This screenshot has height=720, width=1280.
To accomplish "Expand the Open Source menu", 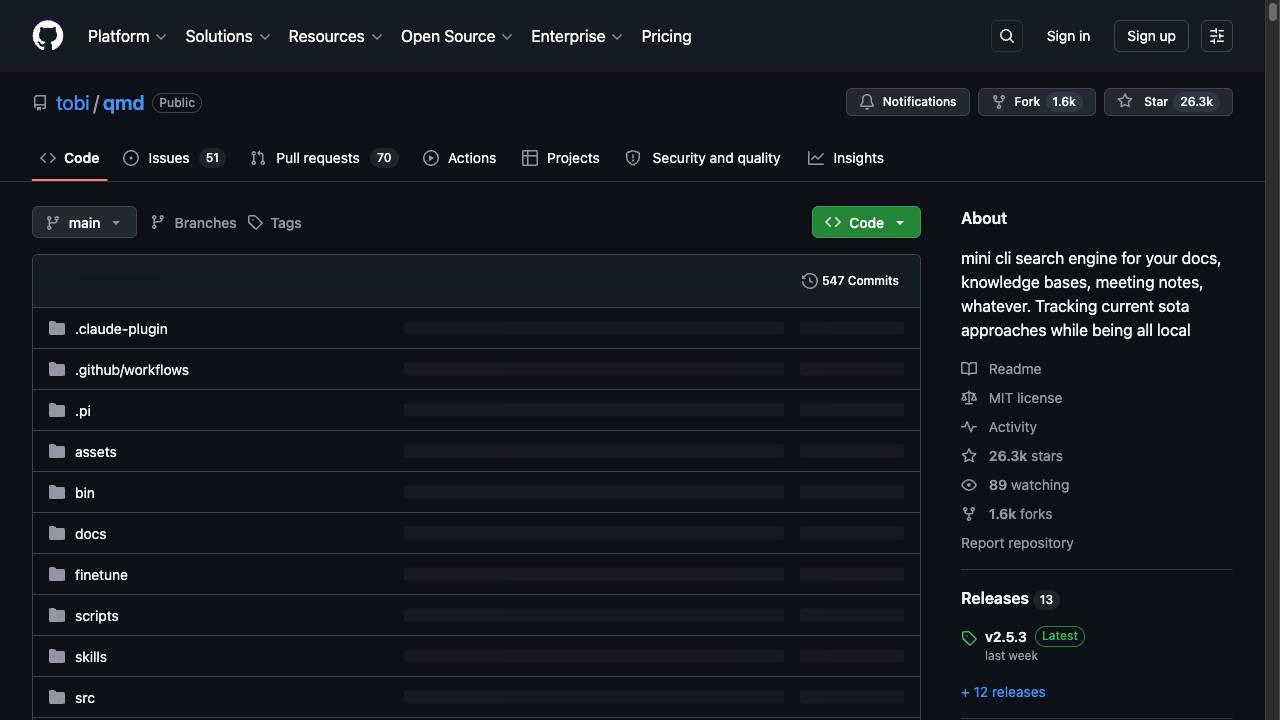I will 457,36.
